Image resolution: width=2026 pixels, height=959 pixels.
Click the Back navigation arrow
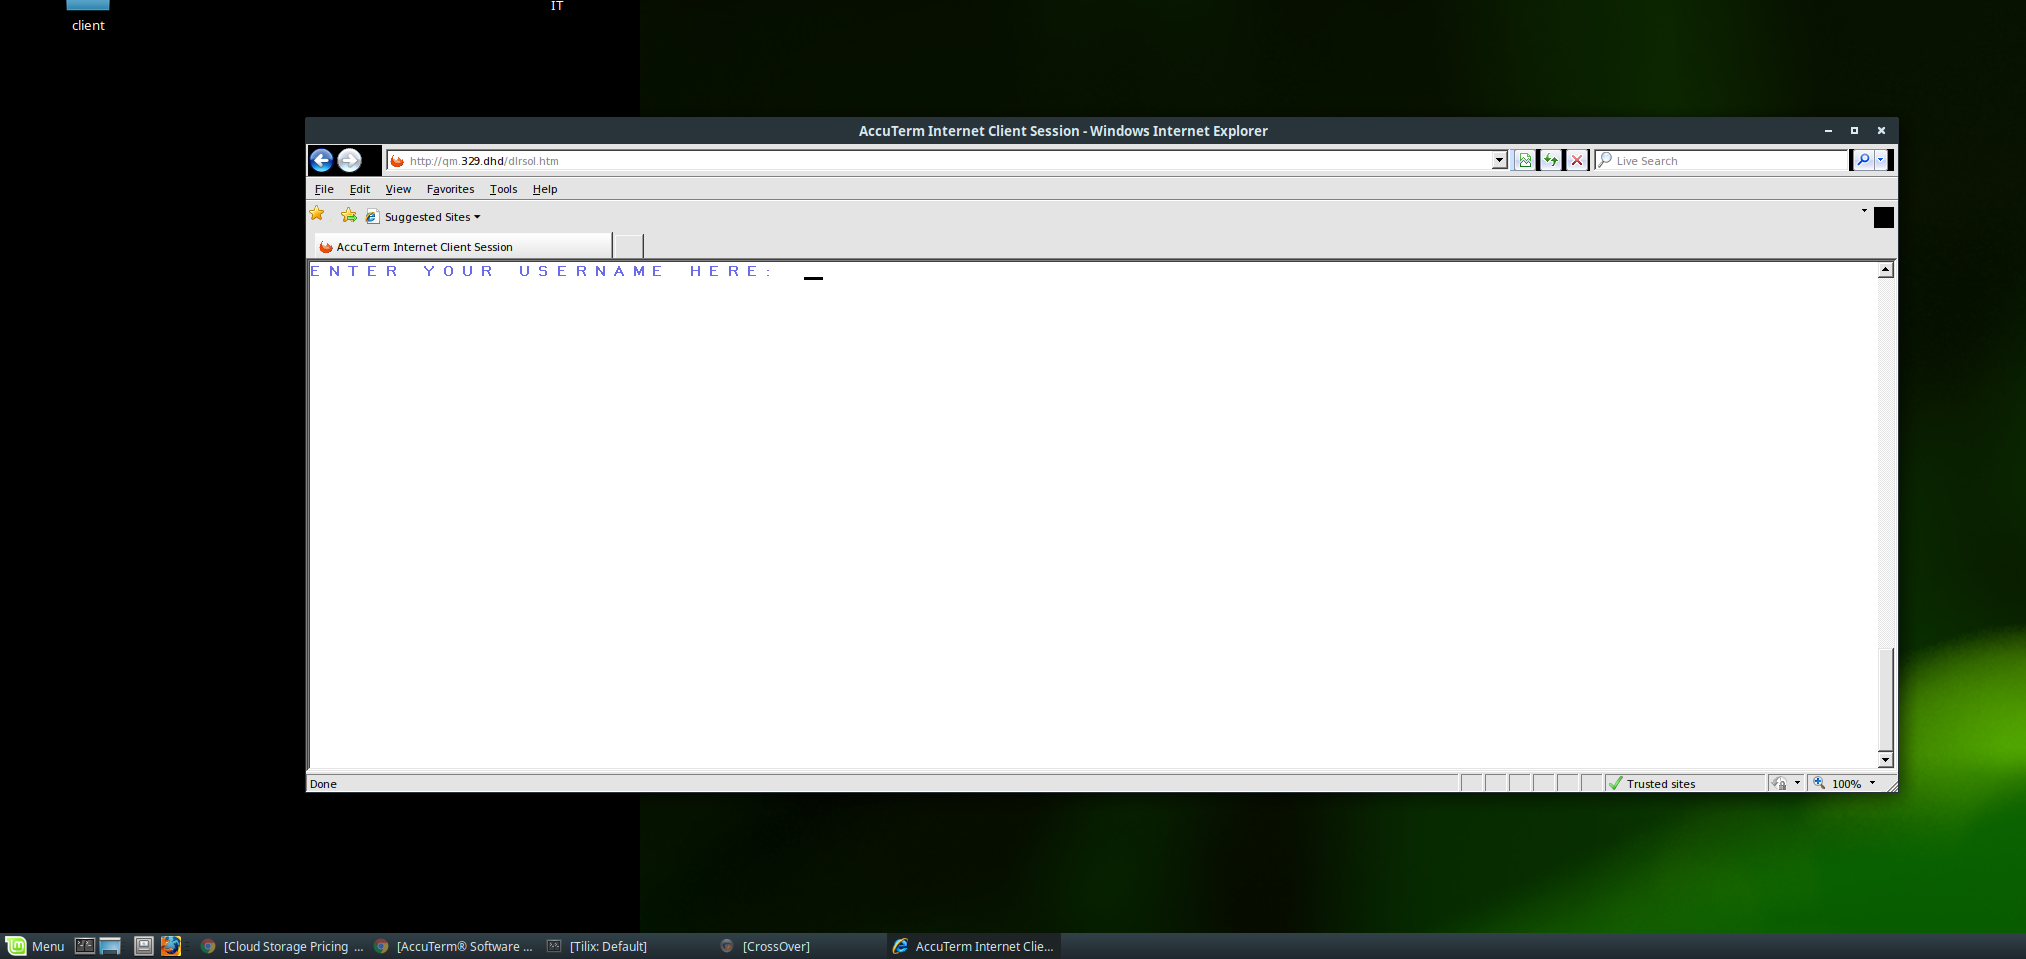pos(321,160)
